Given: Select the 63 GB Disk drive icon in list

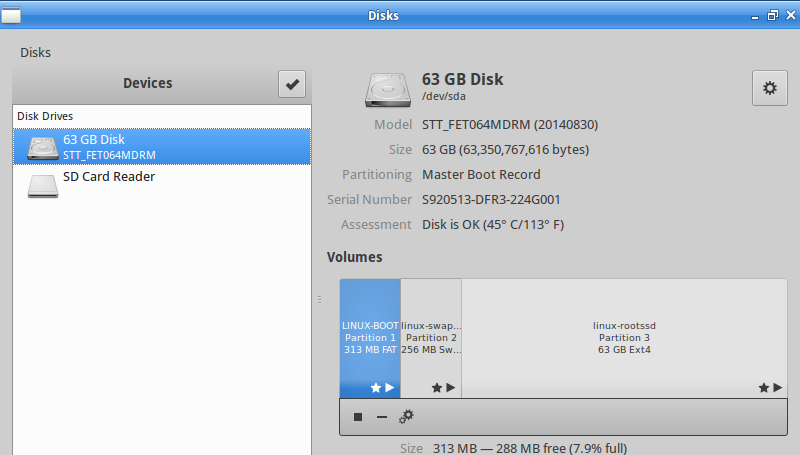Looking at the screenshot, I should pyautogui.click(x=42, y=148).
